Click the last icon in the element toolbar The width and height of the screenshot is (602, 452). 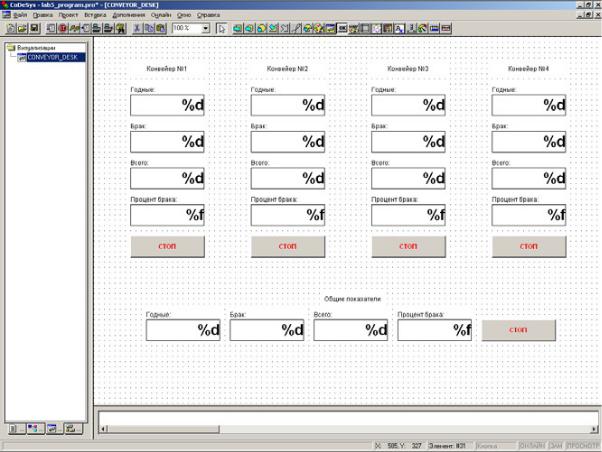(446, 28)
